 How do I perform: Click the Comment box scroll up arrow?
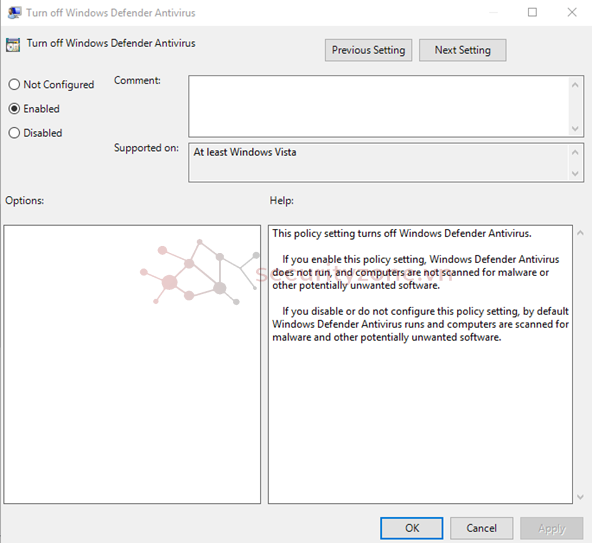[575, 85]
